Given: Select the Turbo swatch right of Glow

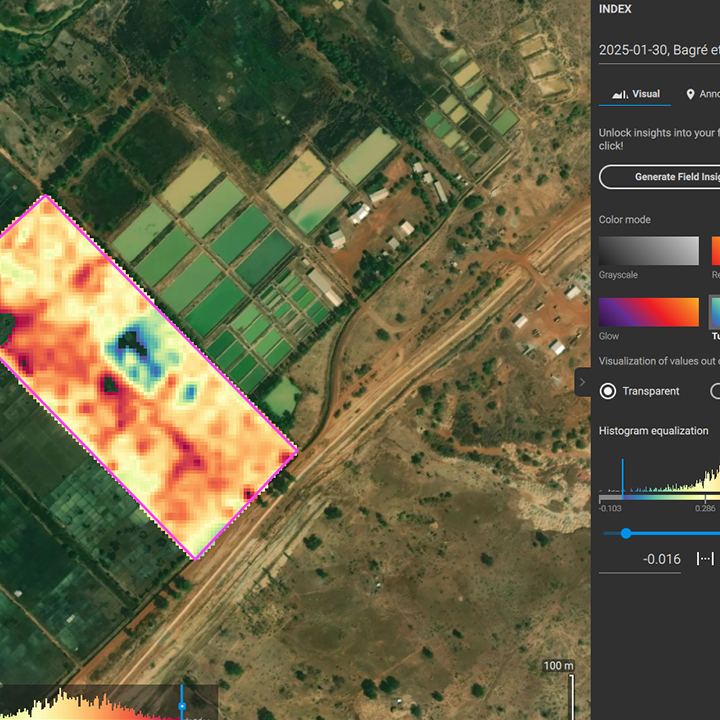Looking at the screenshot, I should click(714, 312).
